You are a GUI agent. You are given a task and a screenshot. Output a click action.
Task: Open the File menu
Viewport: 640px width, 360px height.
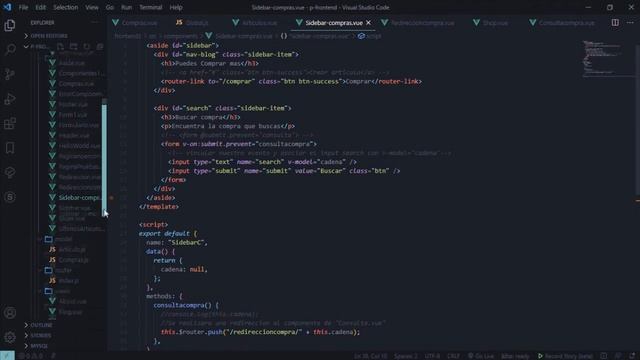click(x=23, y=7)
